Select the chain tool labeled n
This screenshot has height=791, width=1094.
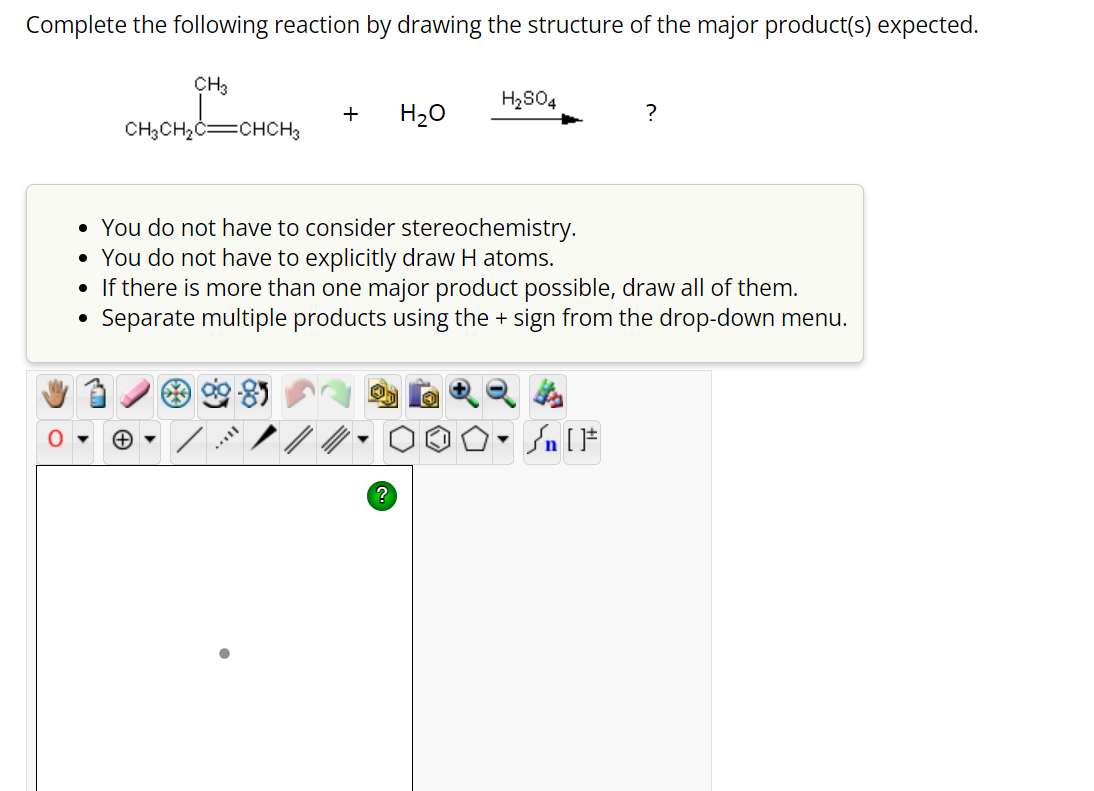pos(541,440)
